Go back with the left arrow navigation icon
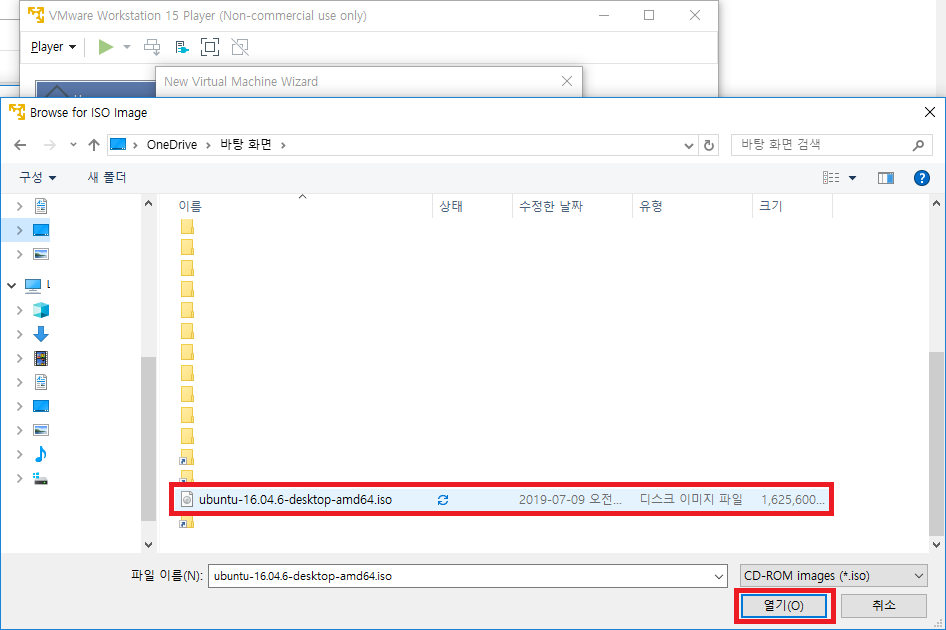This screenshot has width=946, height=630. tap(20, 145)
